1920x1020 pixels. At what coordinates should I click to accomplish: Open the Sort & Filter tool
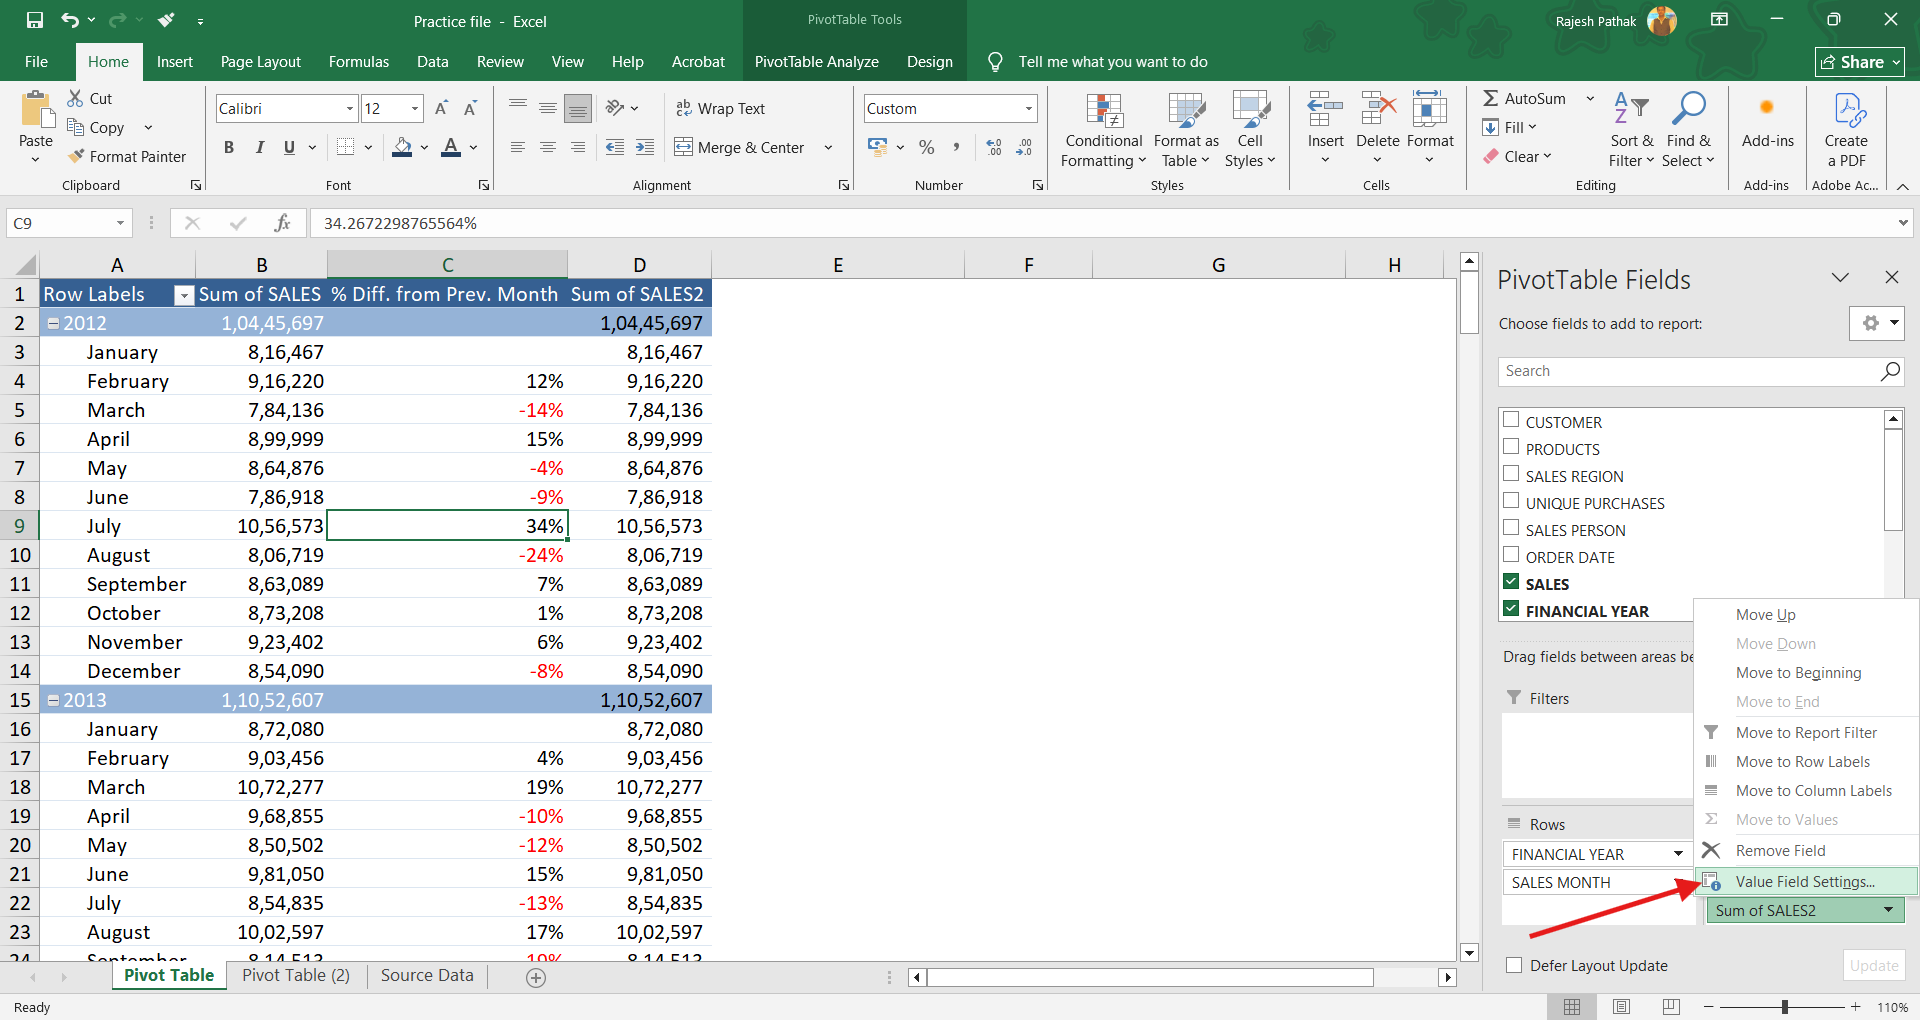1631,131
